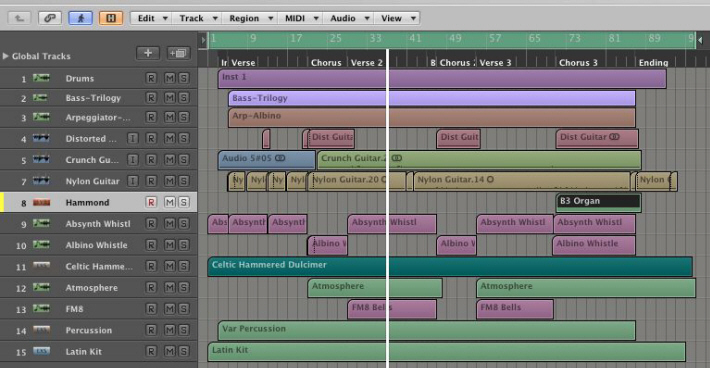The height and width of the screenshot is (368, 710).
Task: Open the Track menu dropdown arrow
Action: 215,19
